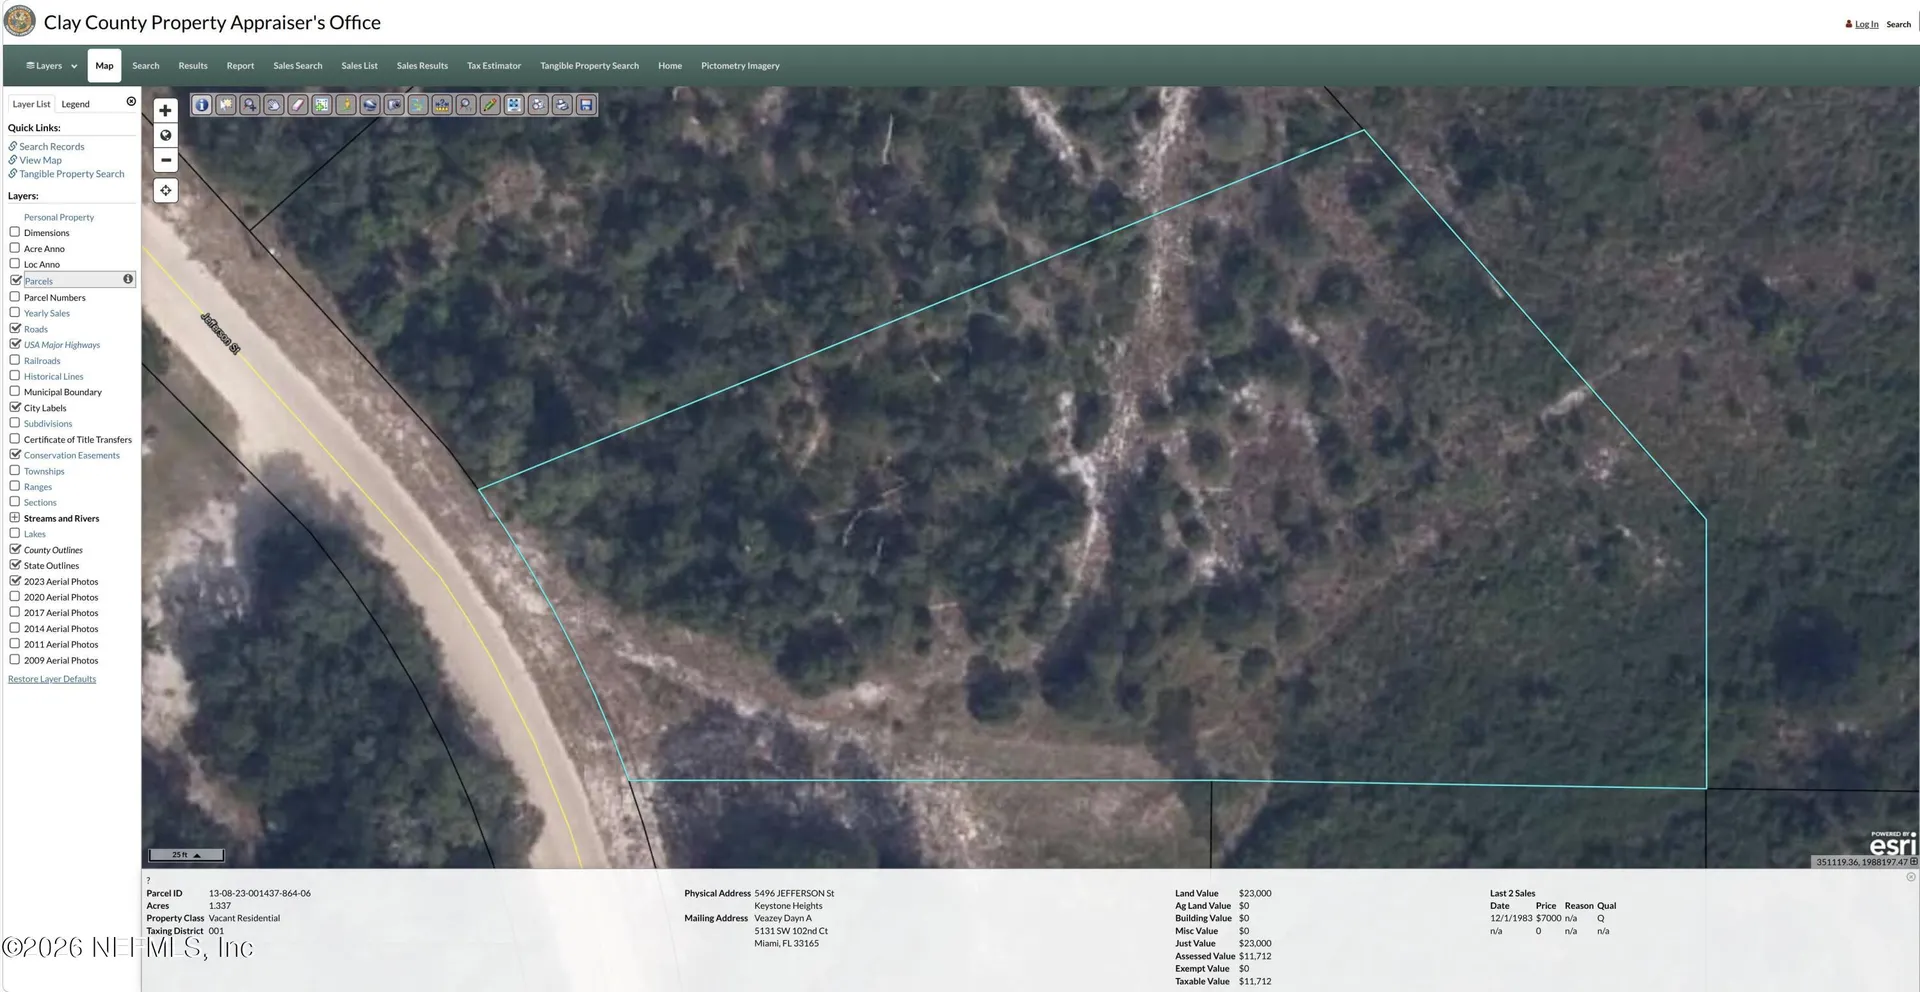This screenshot has width=1920, height=992.
Task: Expand the Streams and Rivers group
Action: click(x=15, y=517)
